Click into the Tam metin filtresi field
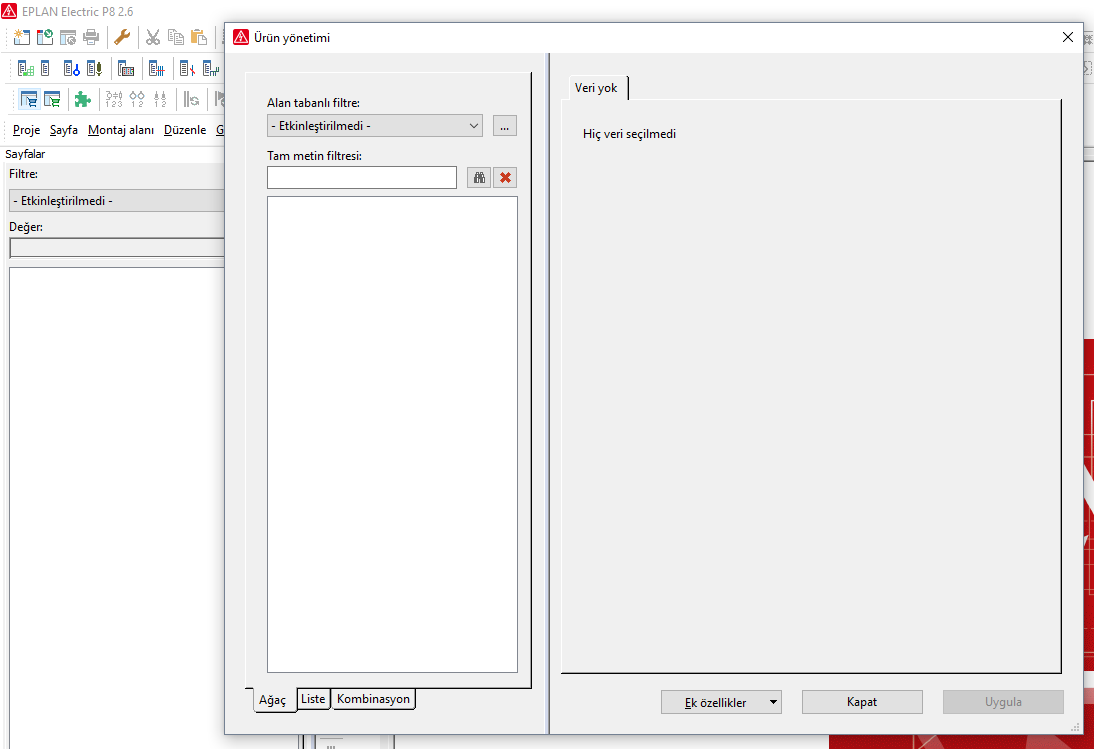 click(x=361, y=178)
